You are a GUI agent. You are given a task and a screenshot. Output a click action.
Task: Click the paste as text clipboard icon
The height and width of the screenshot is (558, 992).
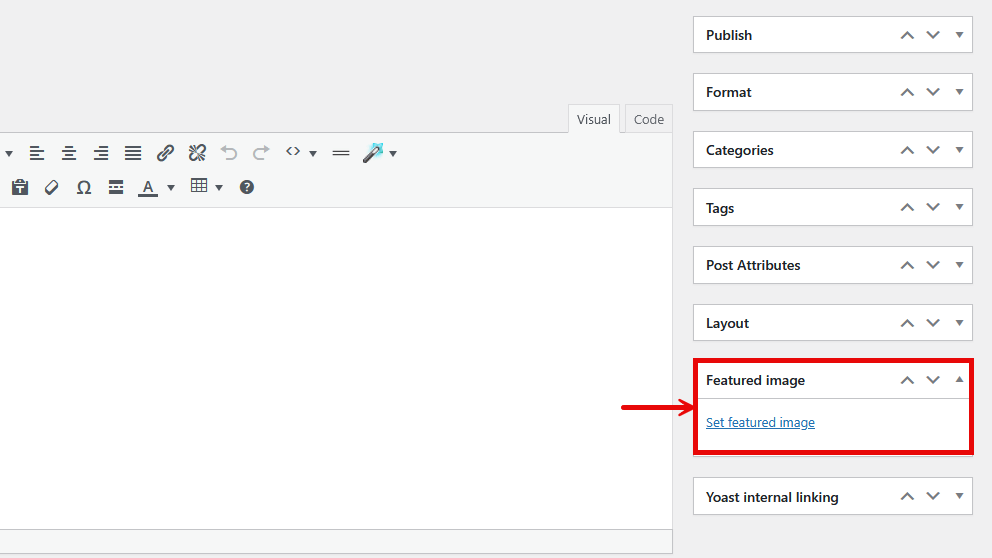tap(20, 187)
